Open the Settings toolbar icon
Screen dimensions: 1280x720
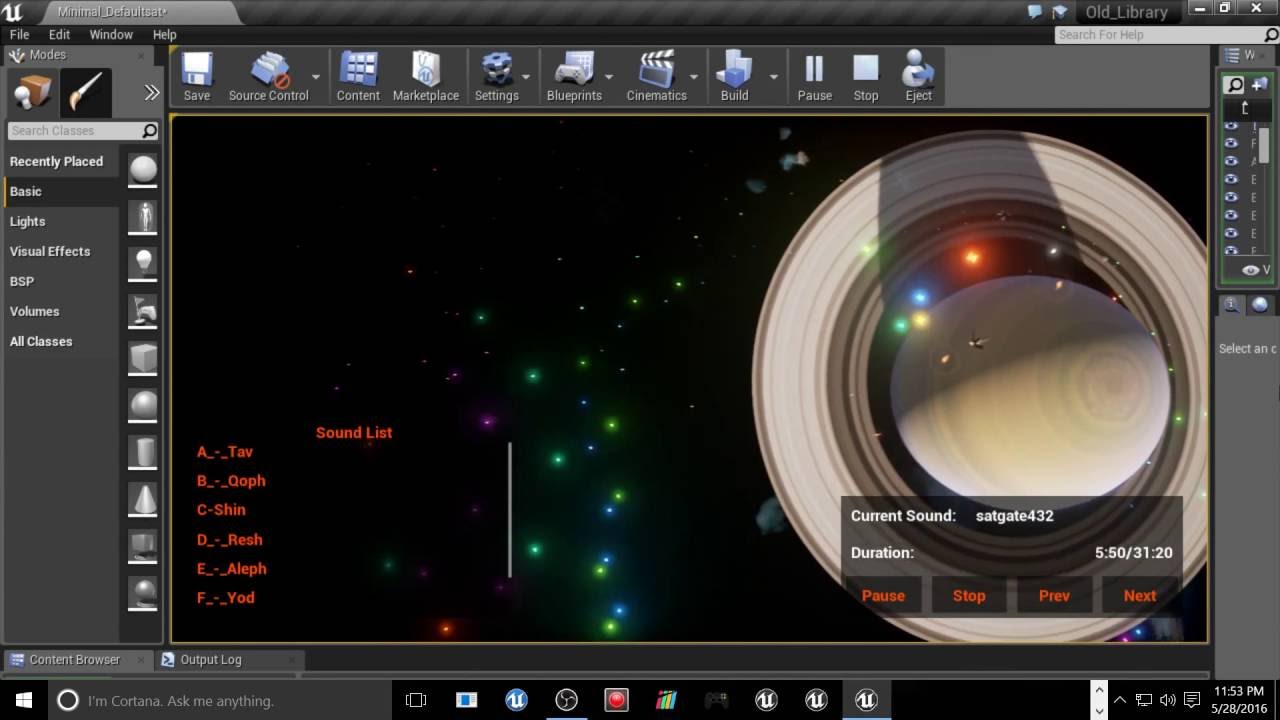click(497, 78)
